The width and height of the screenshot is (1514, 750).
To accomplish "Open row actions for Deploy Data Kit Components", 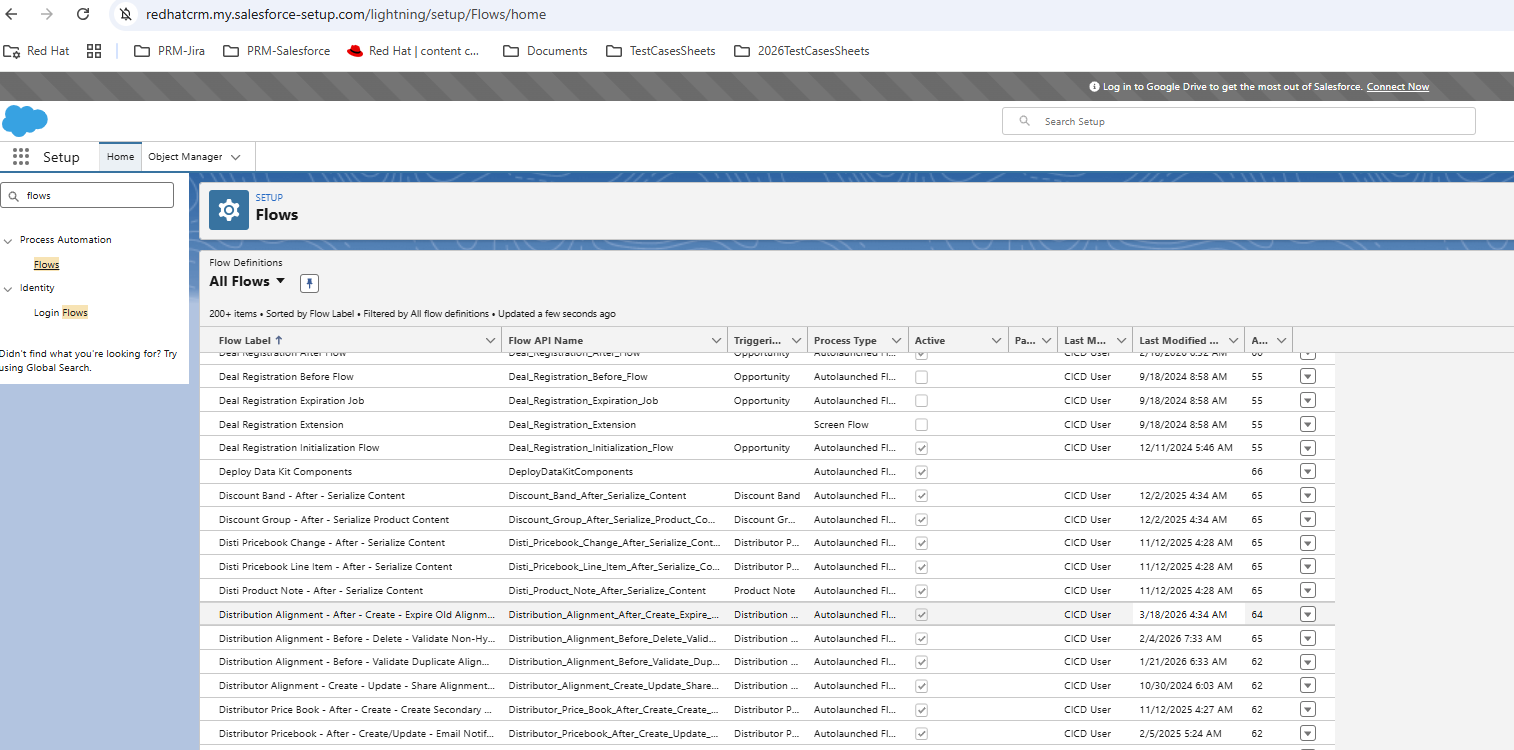I will click(x=1308, y=472).
